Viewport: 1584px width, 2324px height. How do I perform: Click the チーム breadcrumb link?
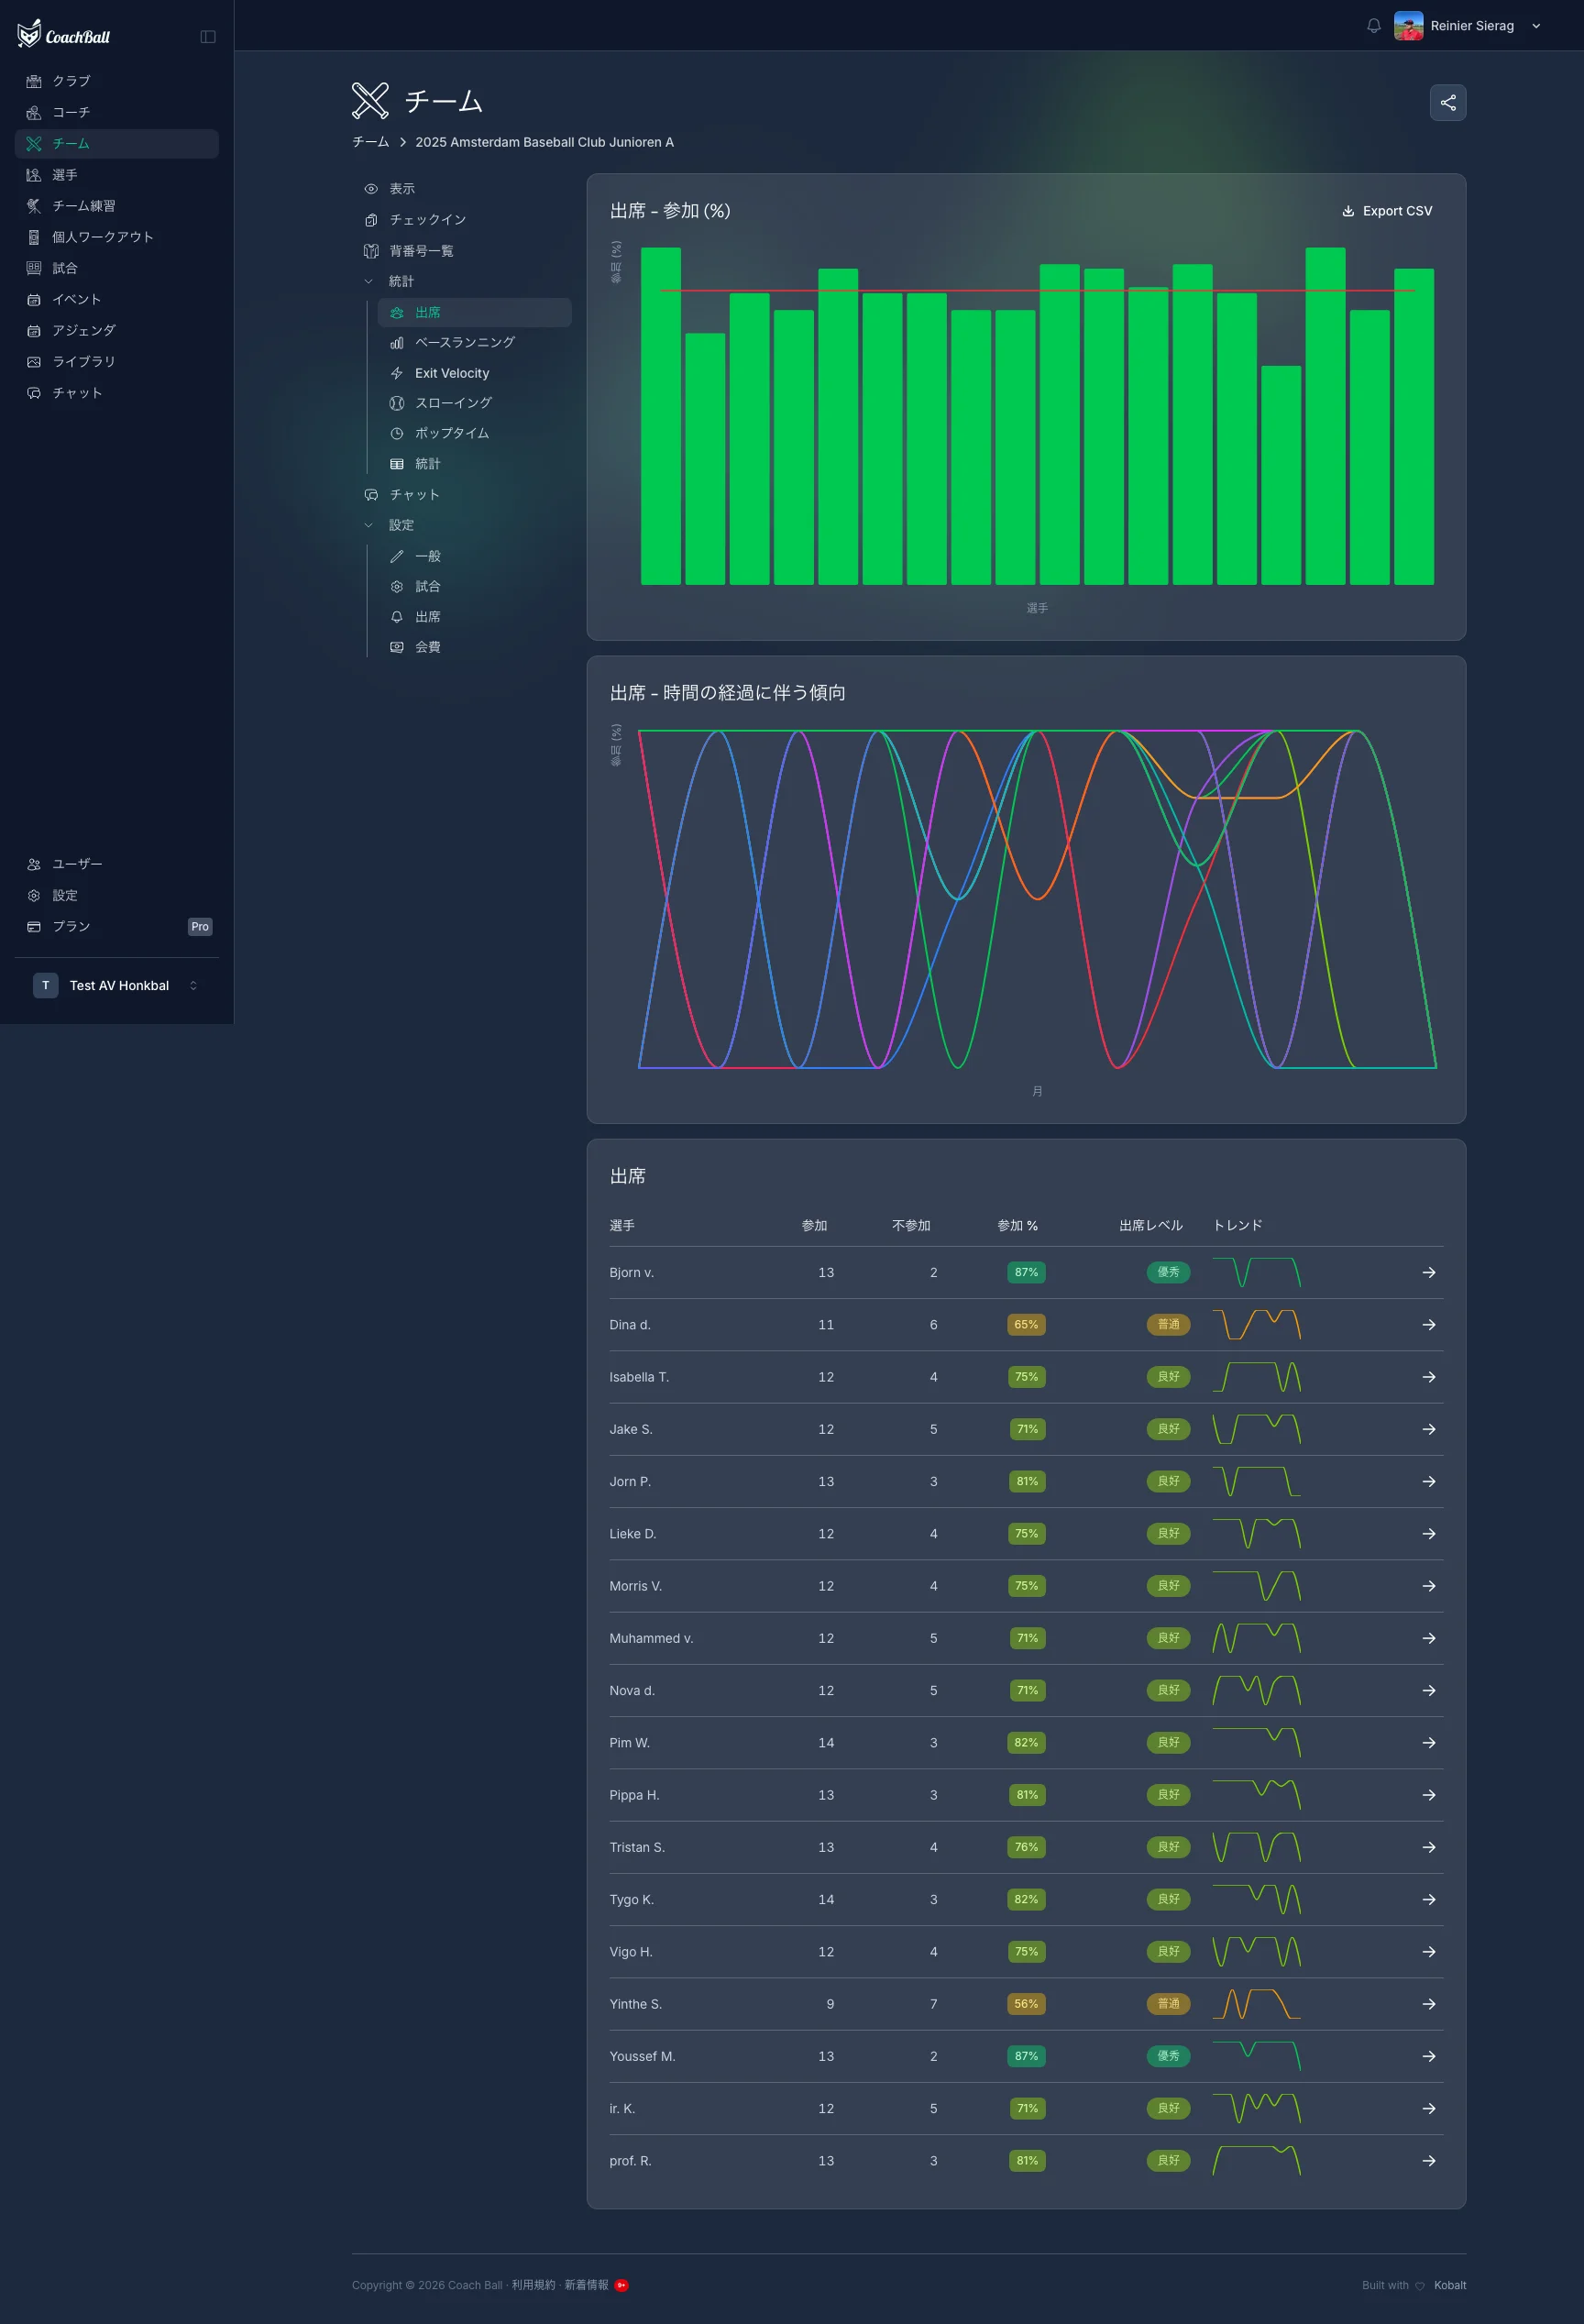(370, 142)
